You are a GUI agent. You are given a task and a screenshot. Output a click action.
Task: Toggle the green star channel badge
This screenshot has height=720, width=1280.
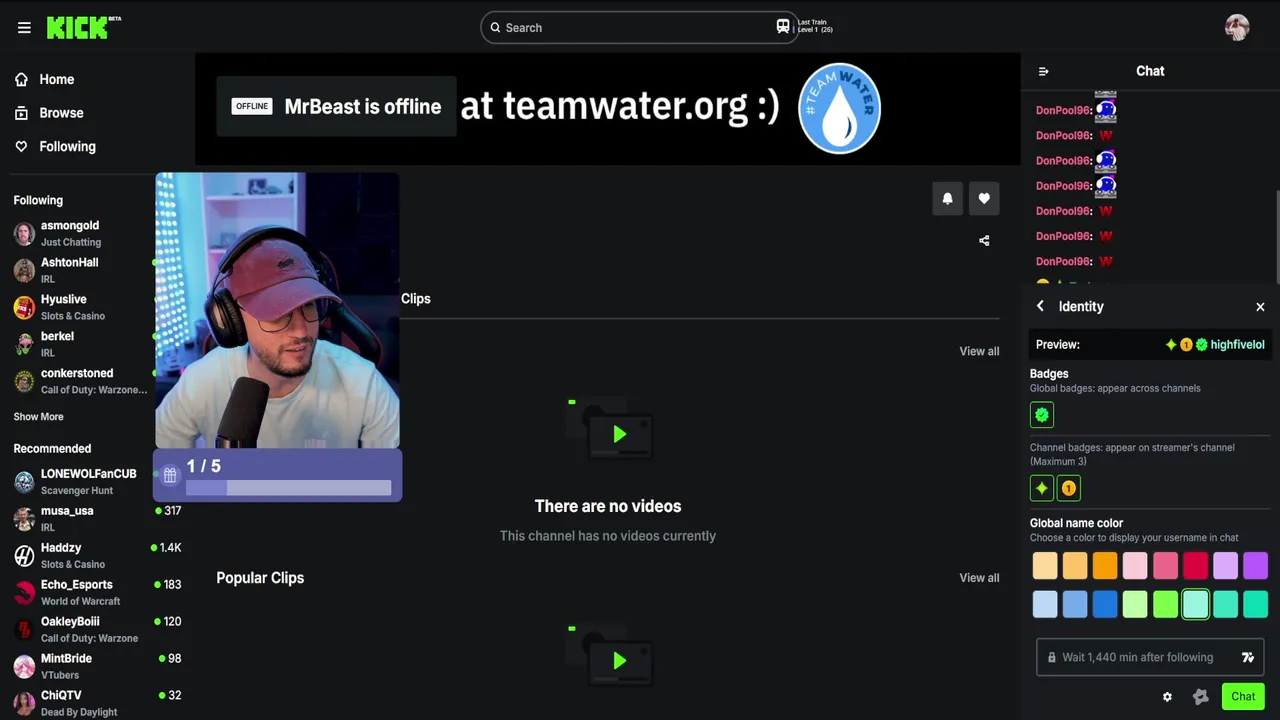click(x=1042, y=488)
